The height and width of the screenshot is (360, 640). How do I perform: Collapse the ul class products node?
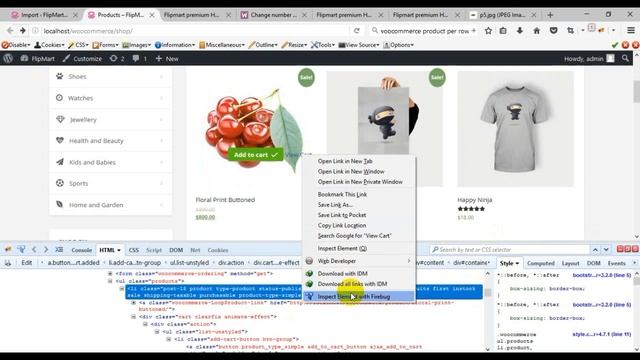tap(110, 281)
